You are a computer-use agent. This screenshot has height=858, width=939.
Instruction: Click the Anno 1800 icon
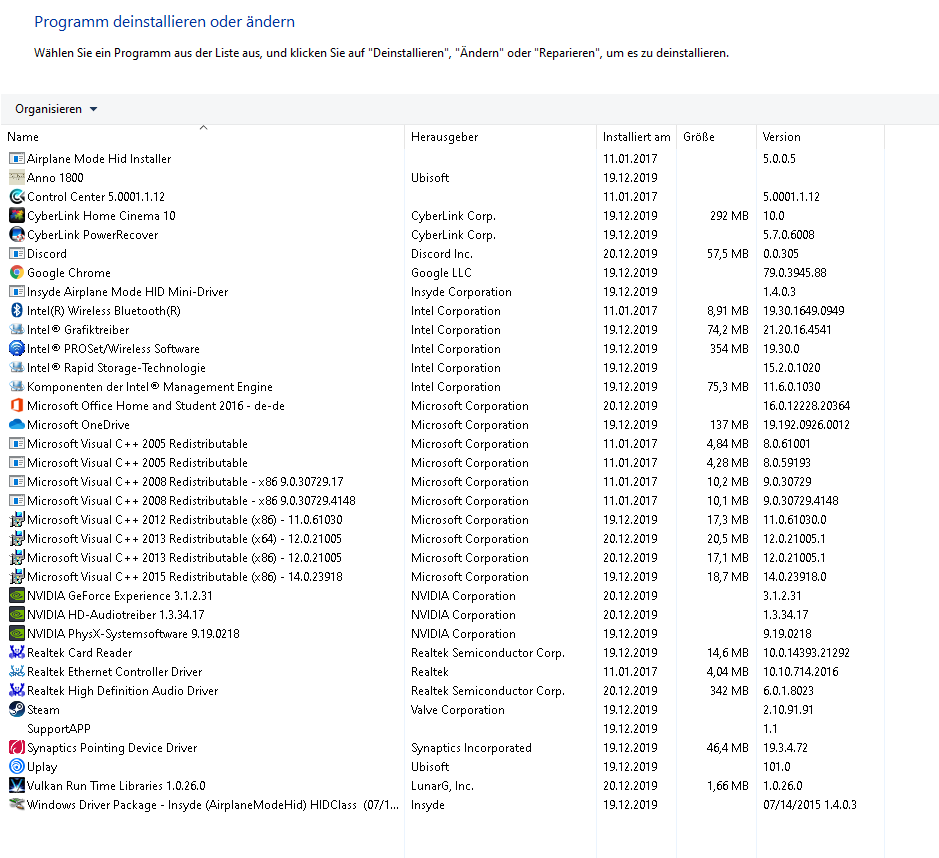tap(17, 178)
